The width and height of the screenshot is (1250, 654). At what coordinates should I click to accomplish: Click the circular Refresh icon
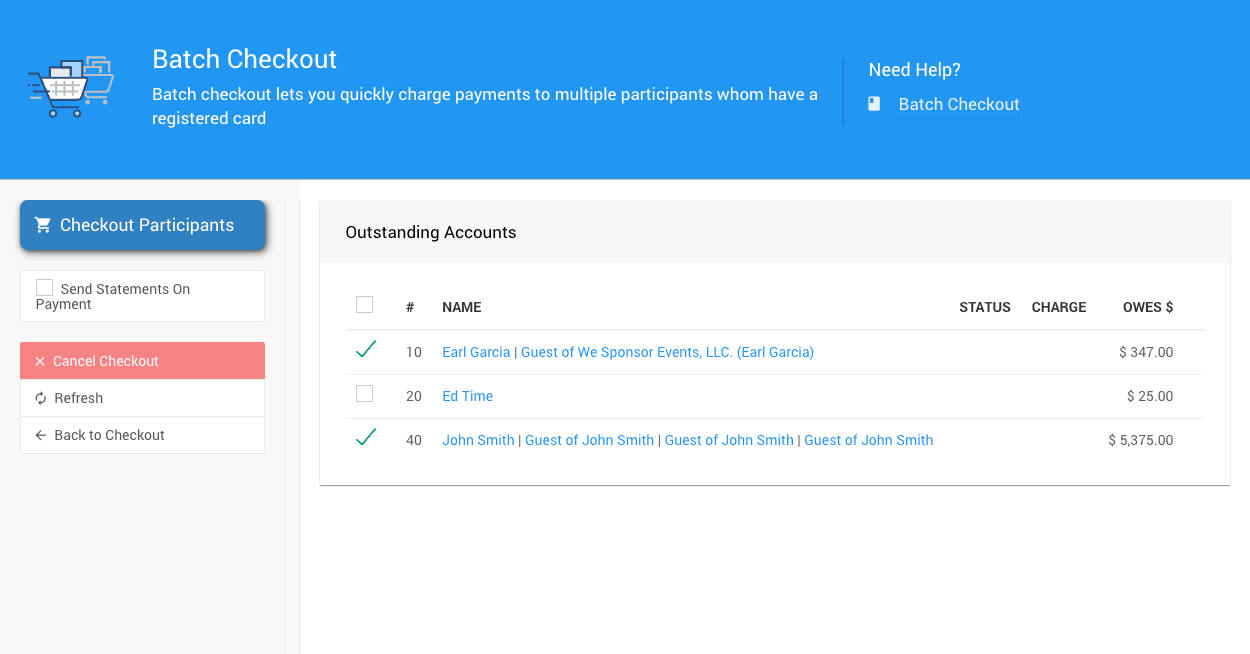pyautogui.click(x=41, y=398)
